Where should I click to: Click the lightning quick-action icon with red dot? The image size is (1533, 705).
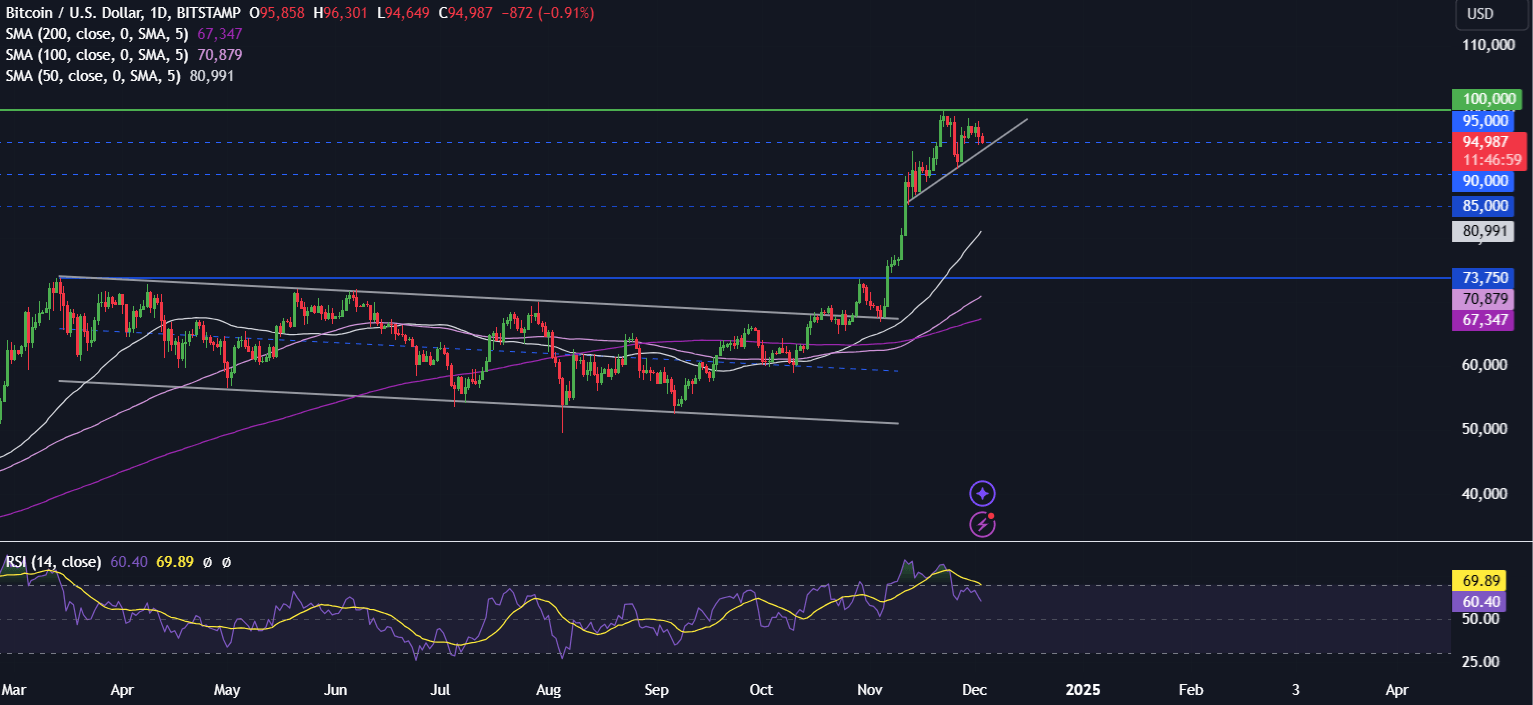983,523
